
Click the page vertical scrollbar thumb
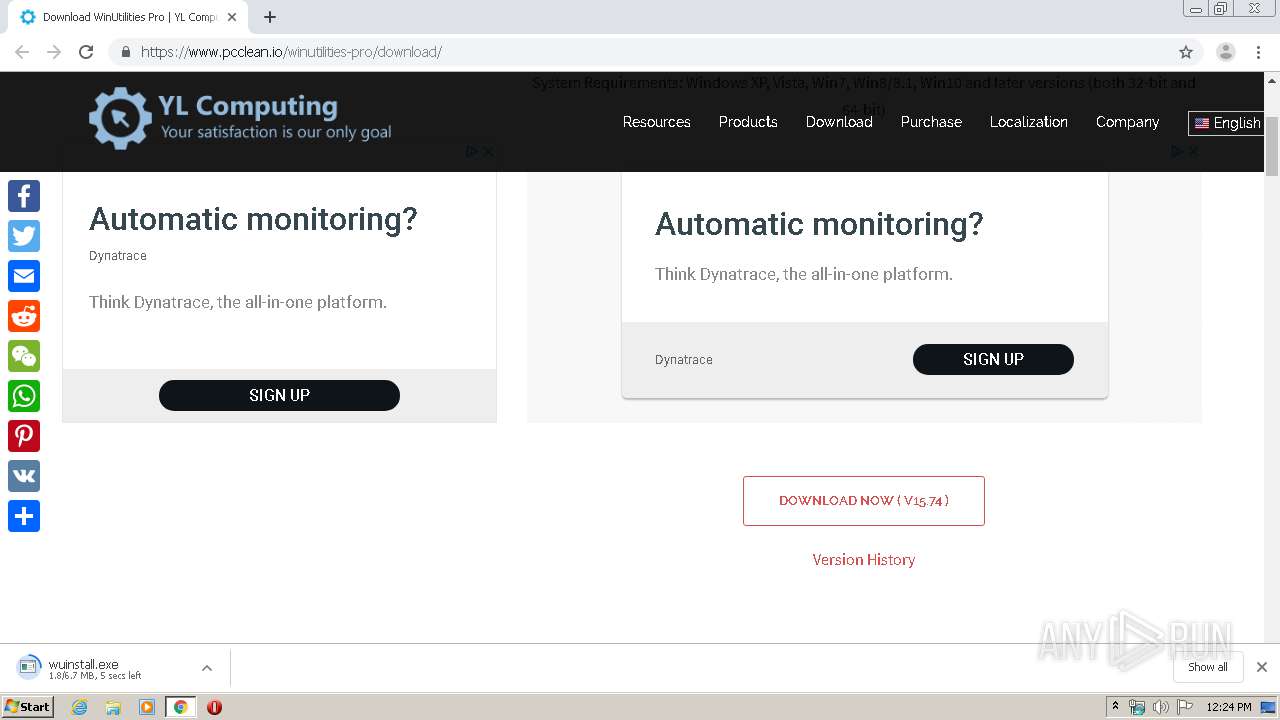click(1272, 146)
